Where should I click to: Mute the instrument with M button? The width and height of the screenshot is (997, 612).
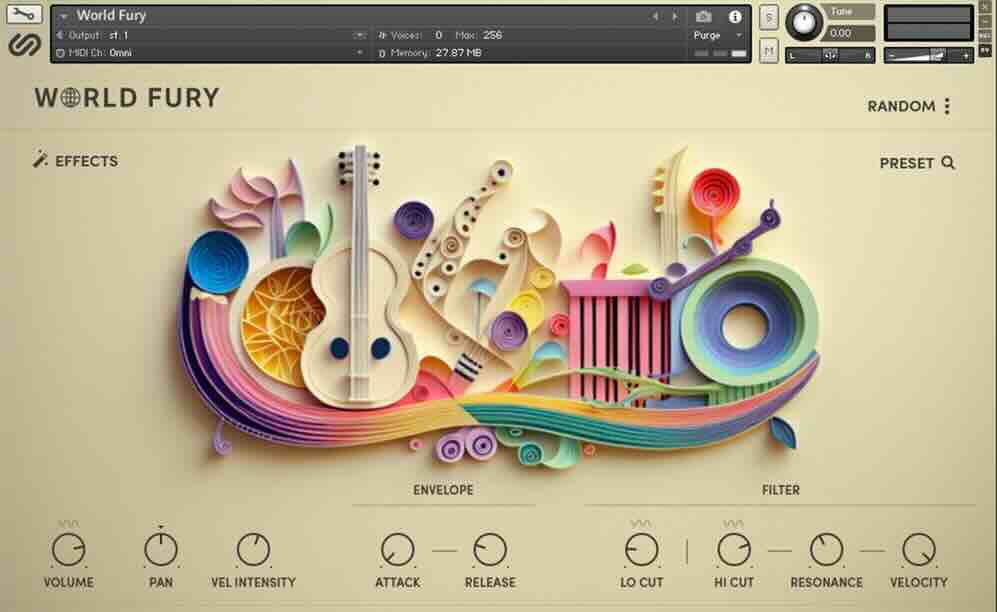769,50
